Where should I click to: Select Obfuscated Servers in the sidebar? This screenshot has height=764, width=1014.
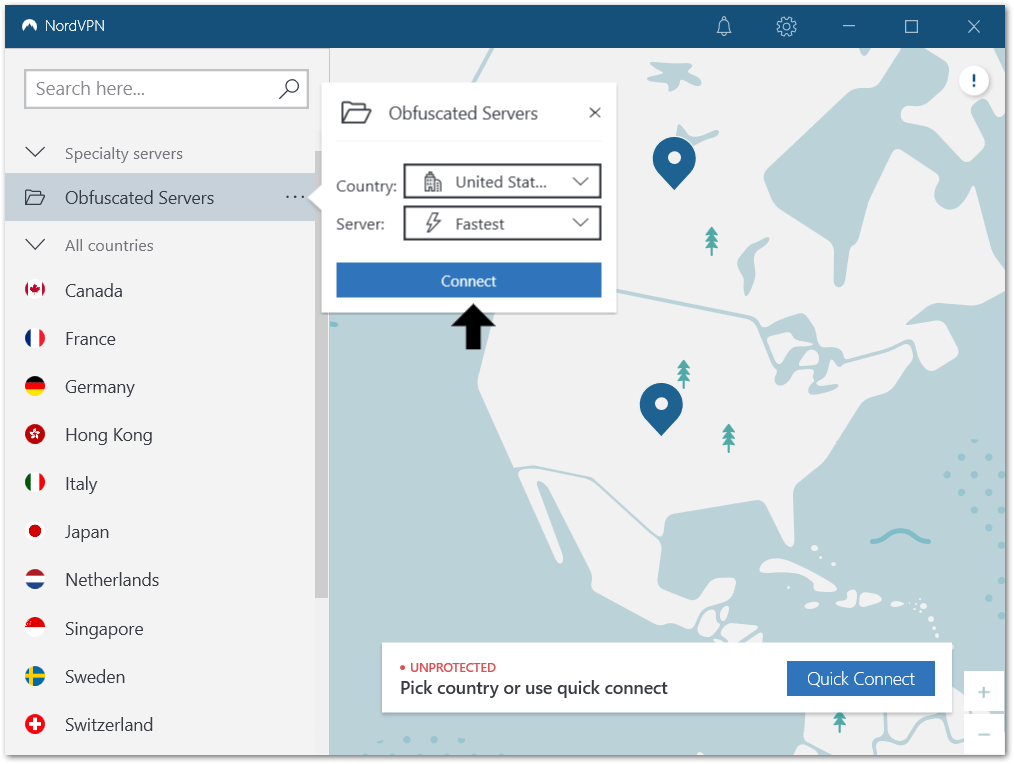click(160, 197)
